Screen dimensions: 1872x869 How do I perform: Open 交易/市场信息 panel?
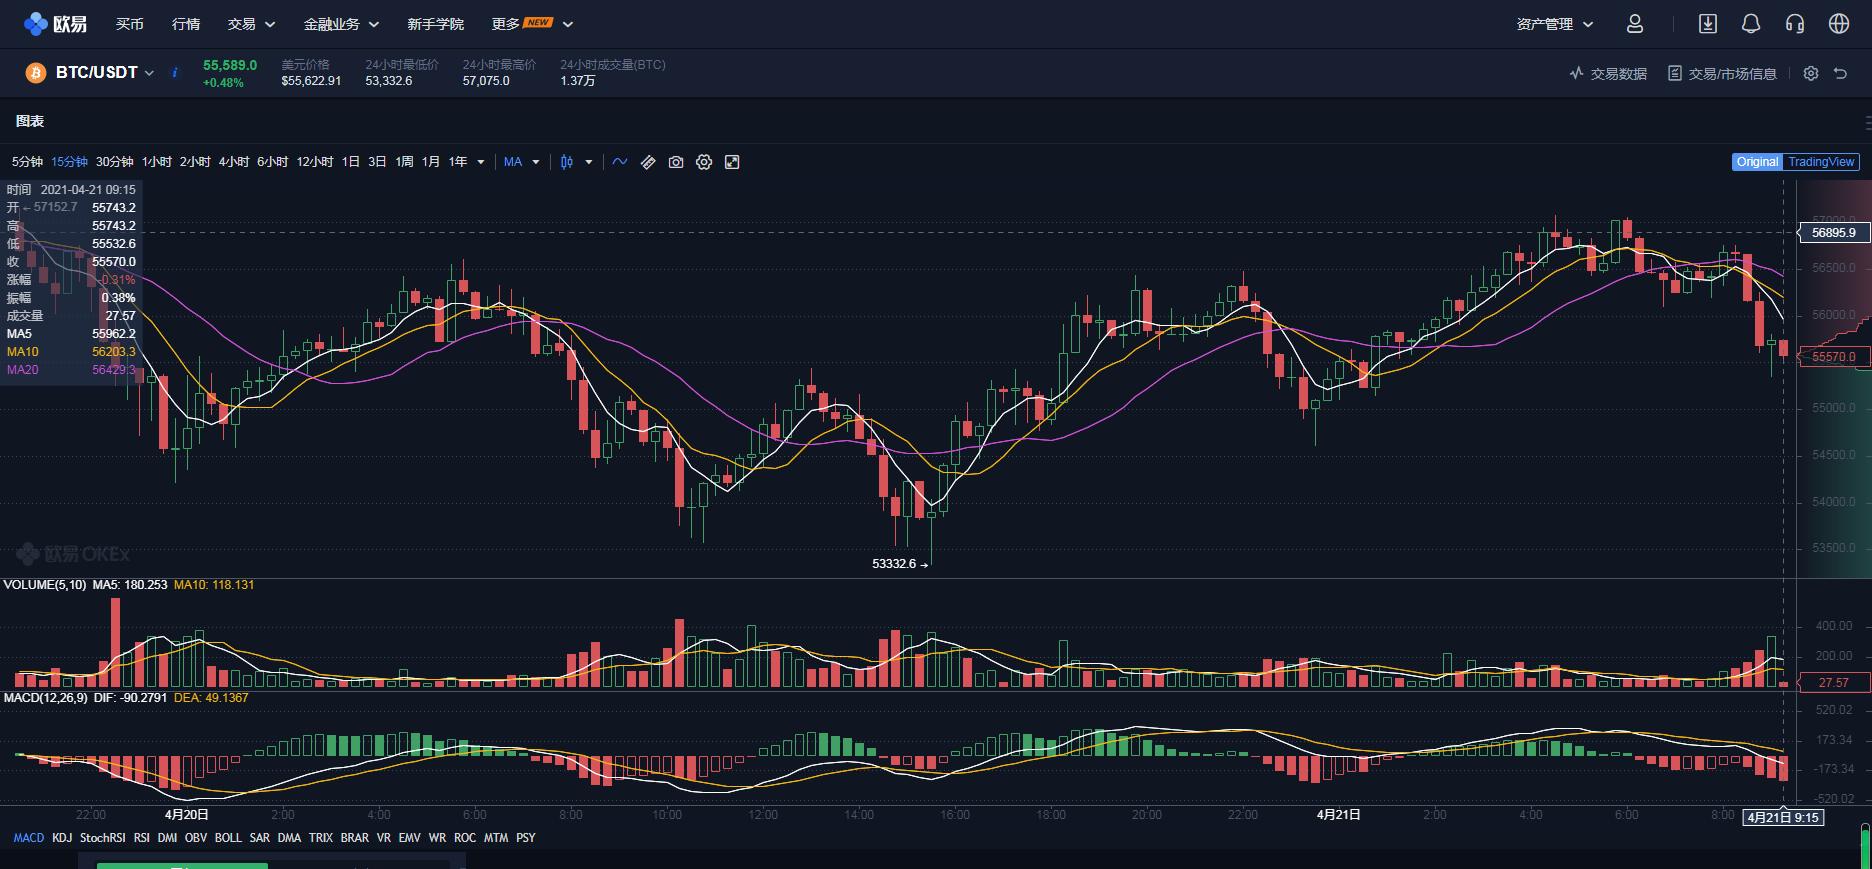coord(1722,74)
